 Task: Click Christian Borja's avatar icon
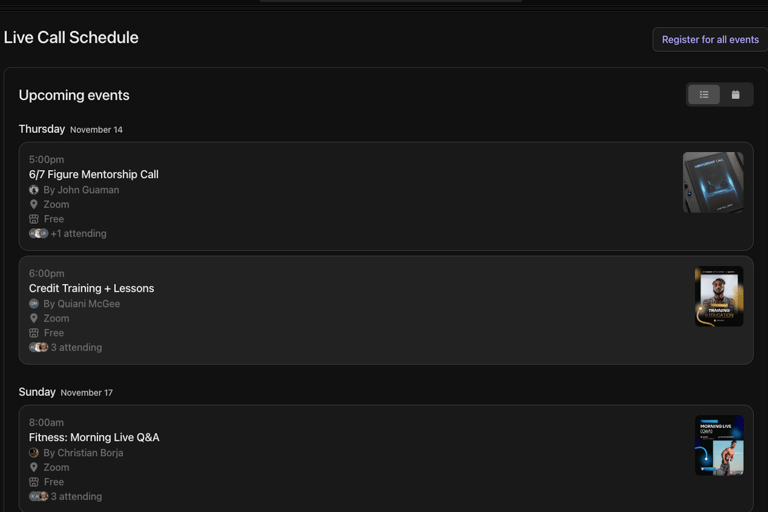click(34, 453)
